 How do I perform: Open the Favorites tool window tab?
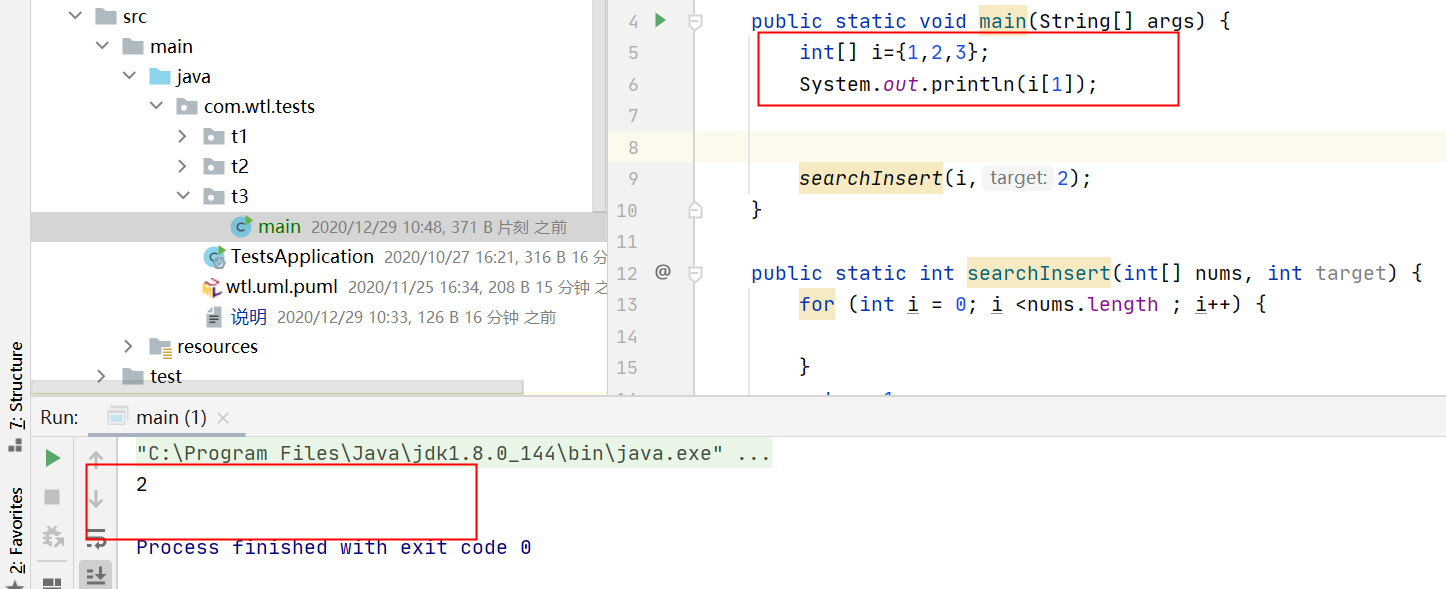pyautogui.click(x=15, y=533)
